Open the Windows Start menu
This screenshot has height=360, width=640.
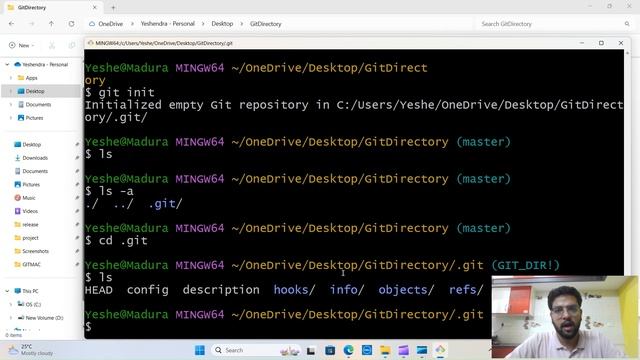(x=200, y=350)
